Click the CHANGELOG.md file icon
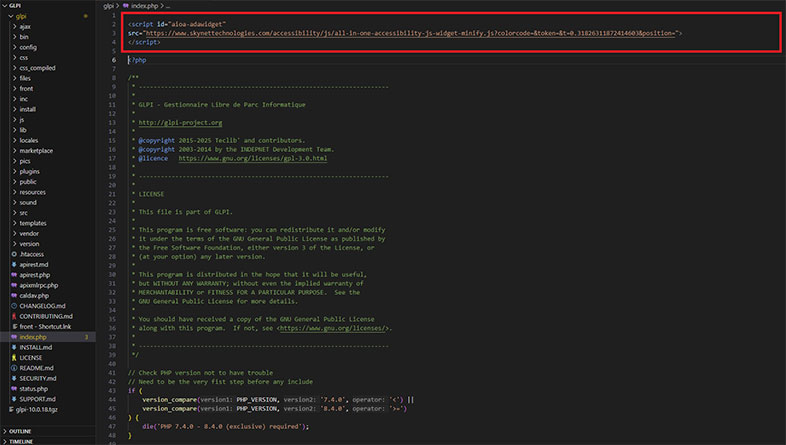This screenshot has height=445, width=786. point(14,306)
